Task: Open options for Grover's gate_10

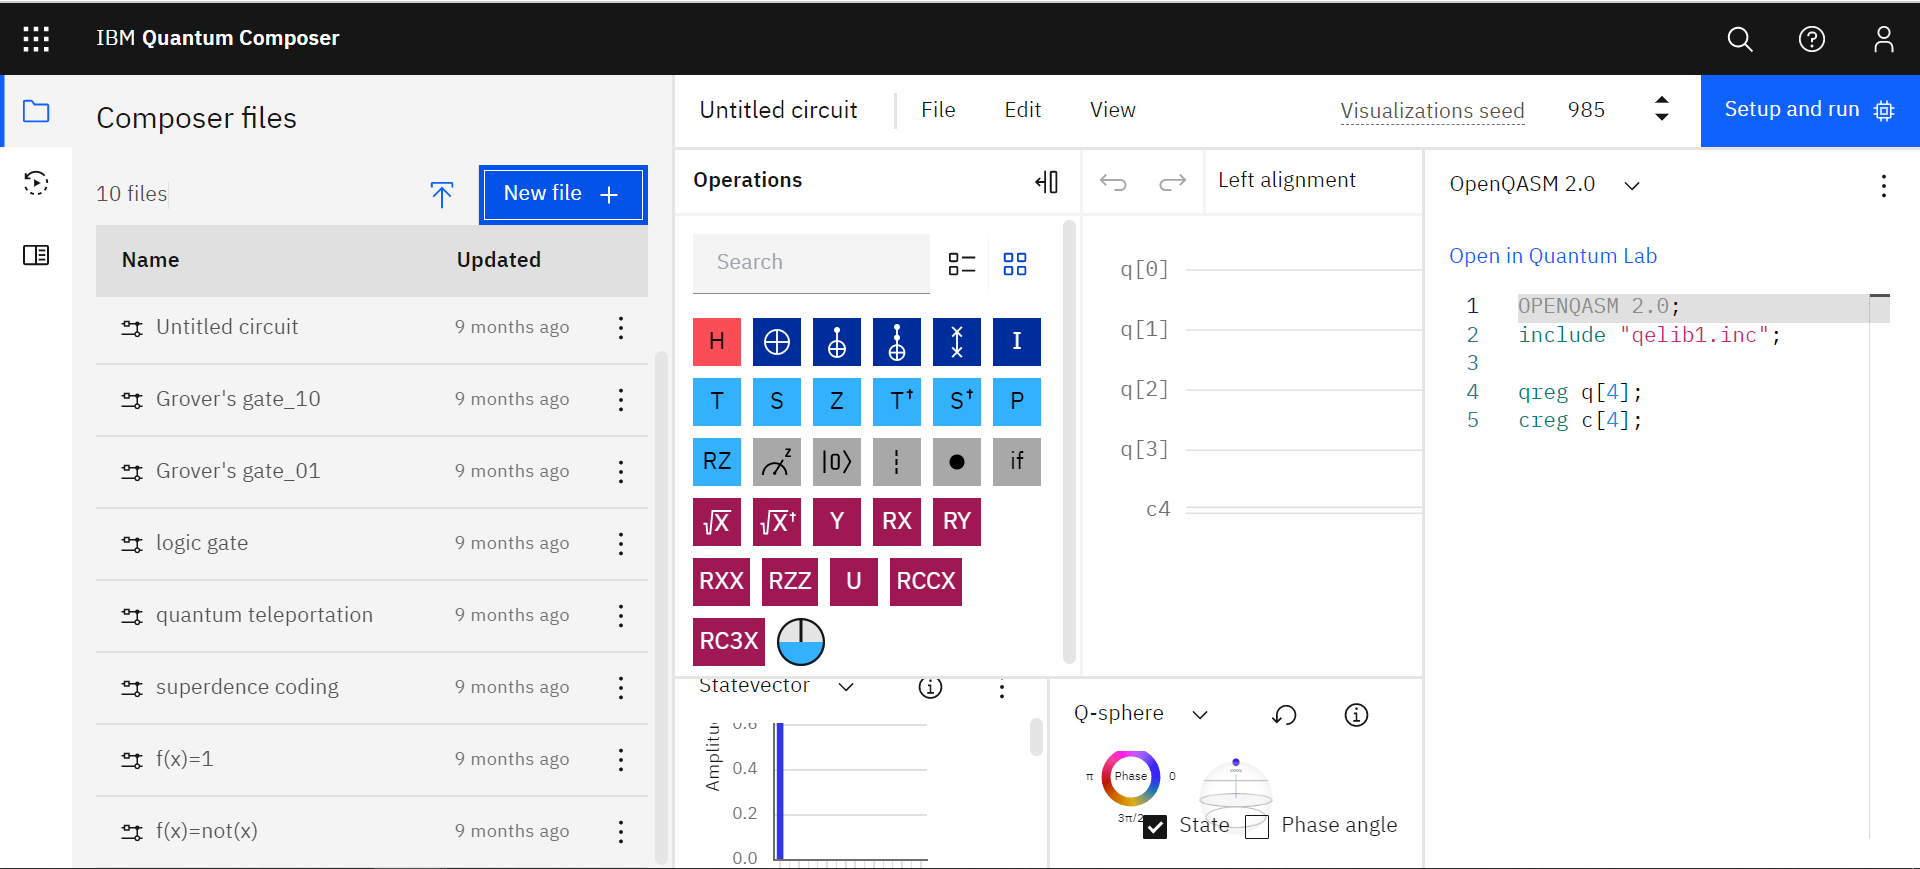Action: [621, 400]
